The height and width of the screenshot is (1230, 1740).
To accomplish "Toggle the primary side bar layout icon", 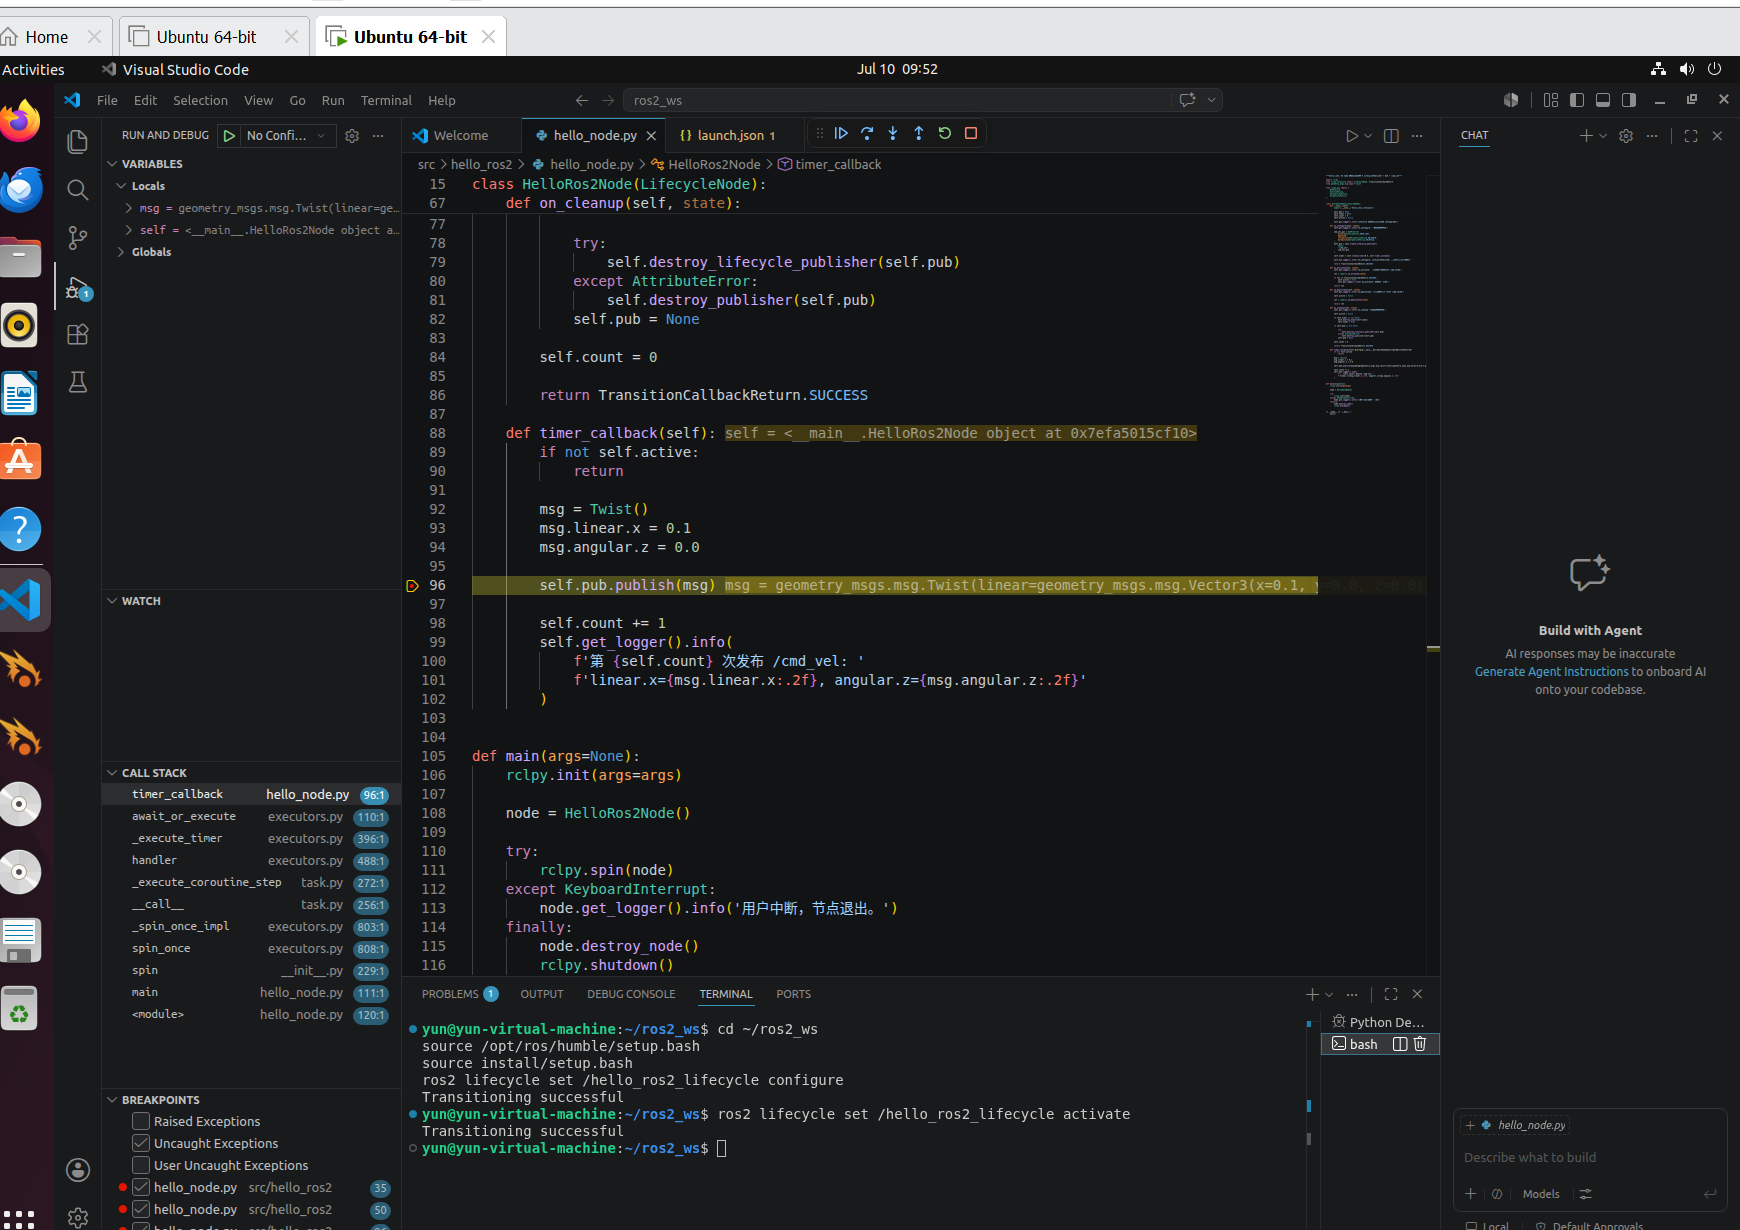I will [x=1577, y=100].
